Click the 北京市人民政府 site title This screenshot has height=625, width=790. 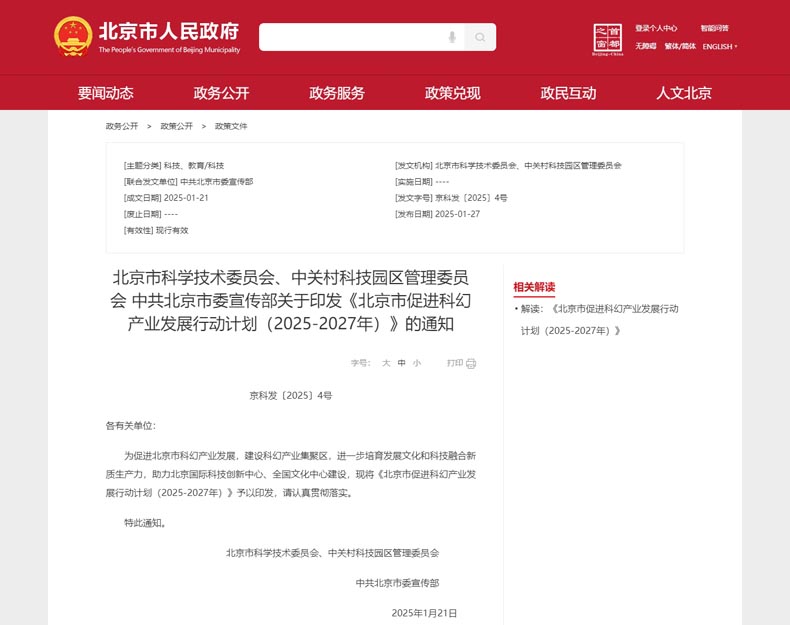tap(169, 31)
